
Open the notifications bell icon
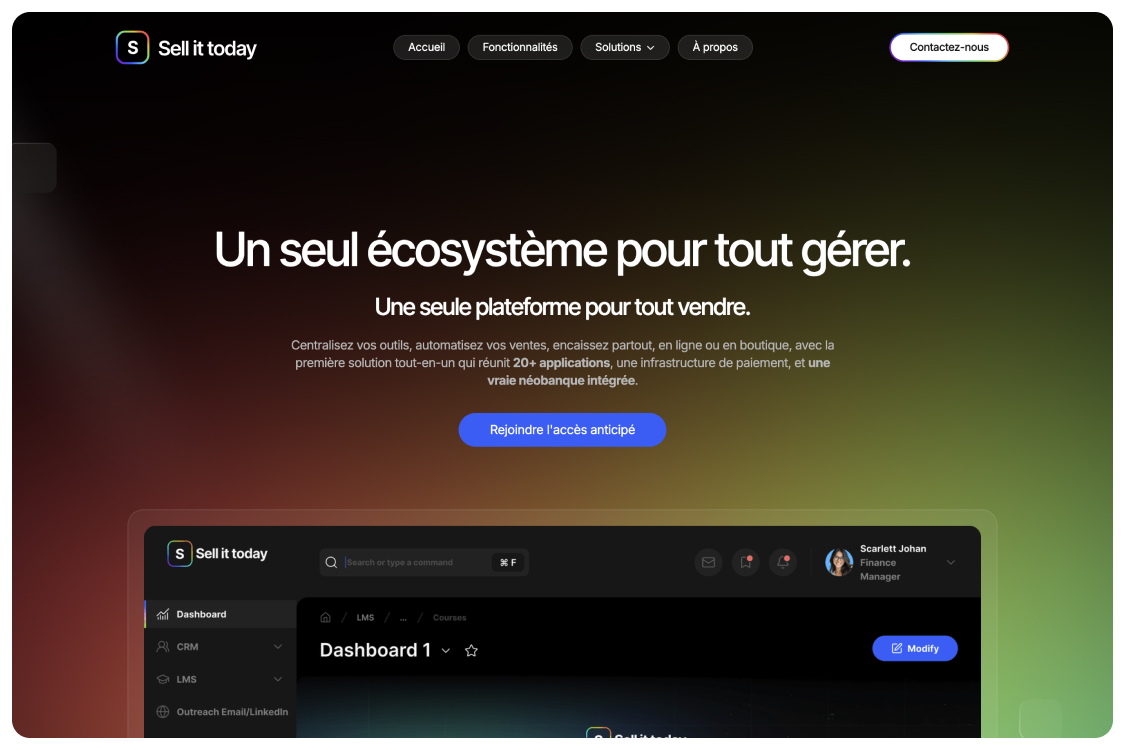coord(783,562)
